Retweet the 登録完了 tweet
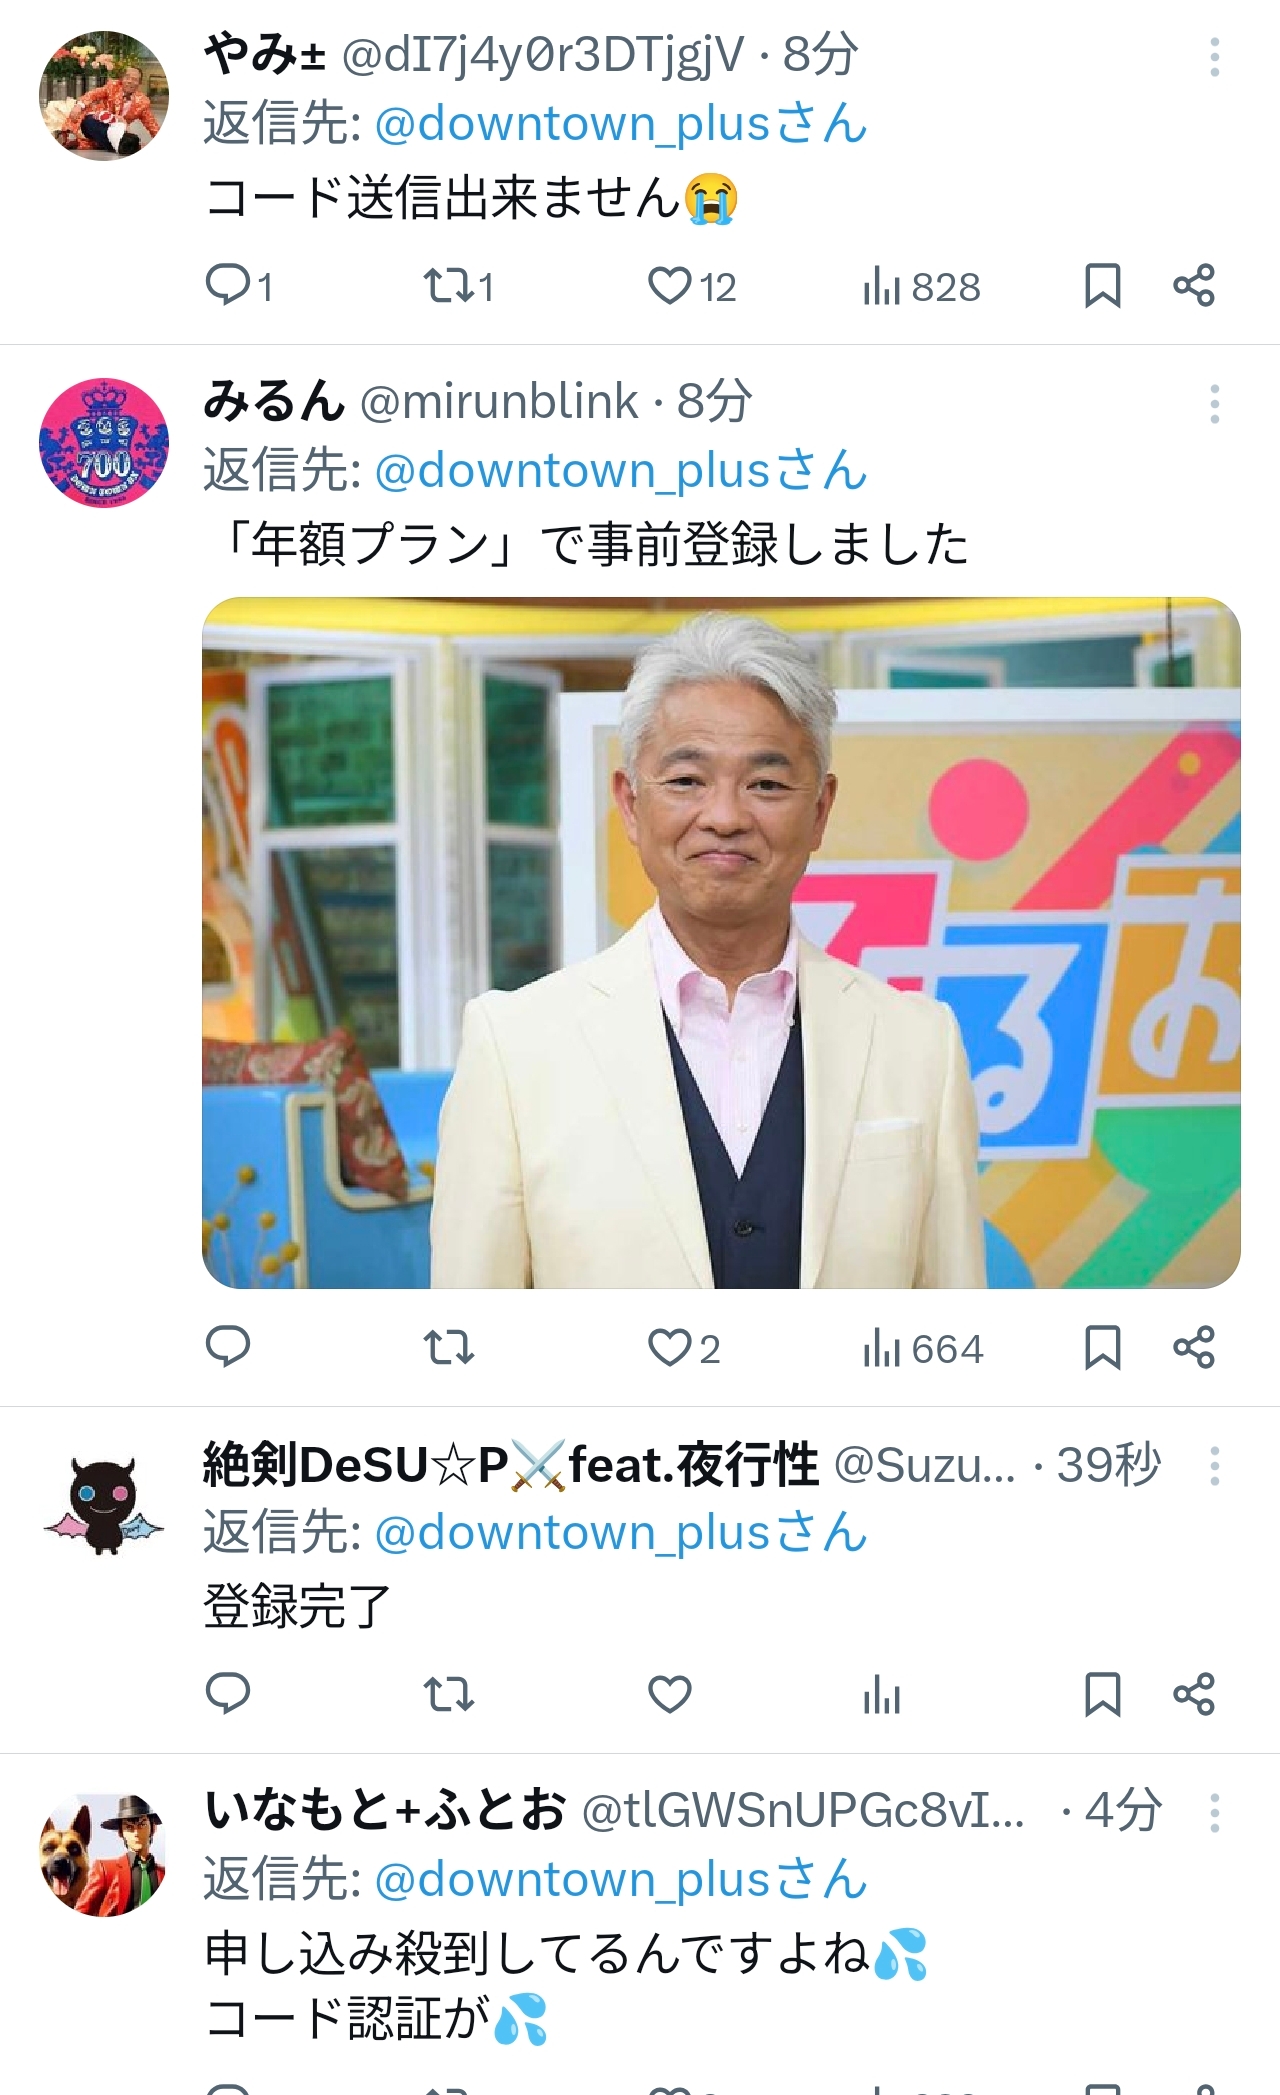The height and width of the screenshot is (2095, 1280). (448, 1694)
